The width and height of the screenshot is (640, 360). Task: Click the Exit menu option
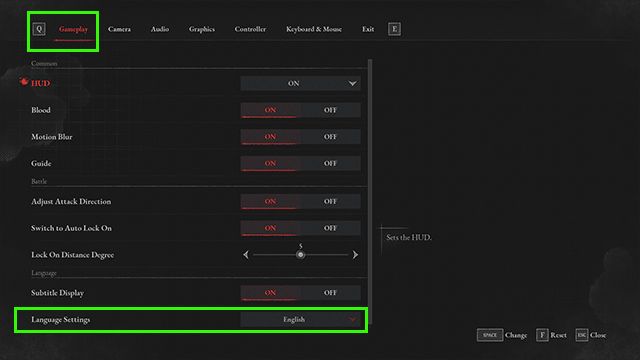coord(368,29)
